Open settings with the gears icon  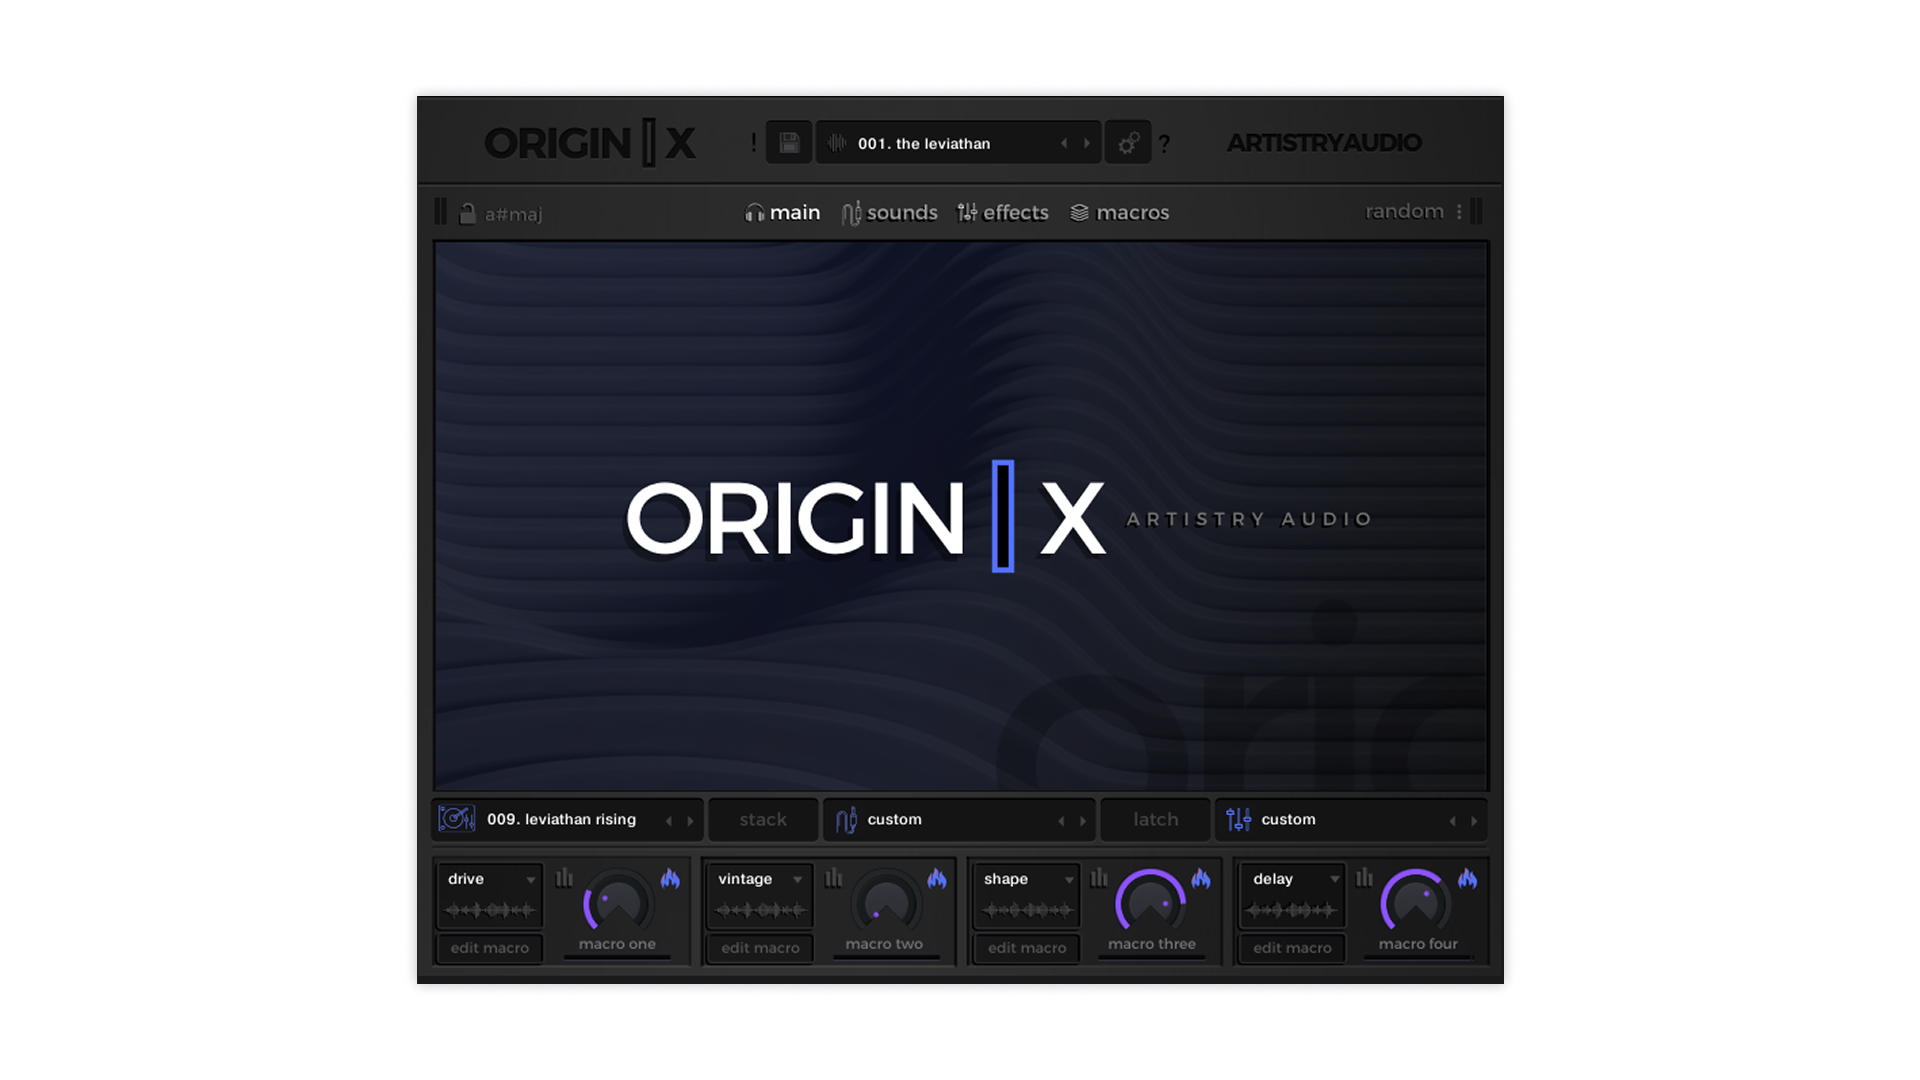[x=1128, y=143]
